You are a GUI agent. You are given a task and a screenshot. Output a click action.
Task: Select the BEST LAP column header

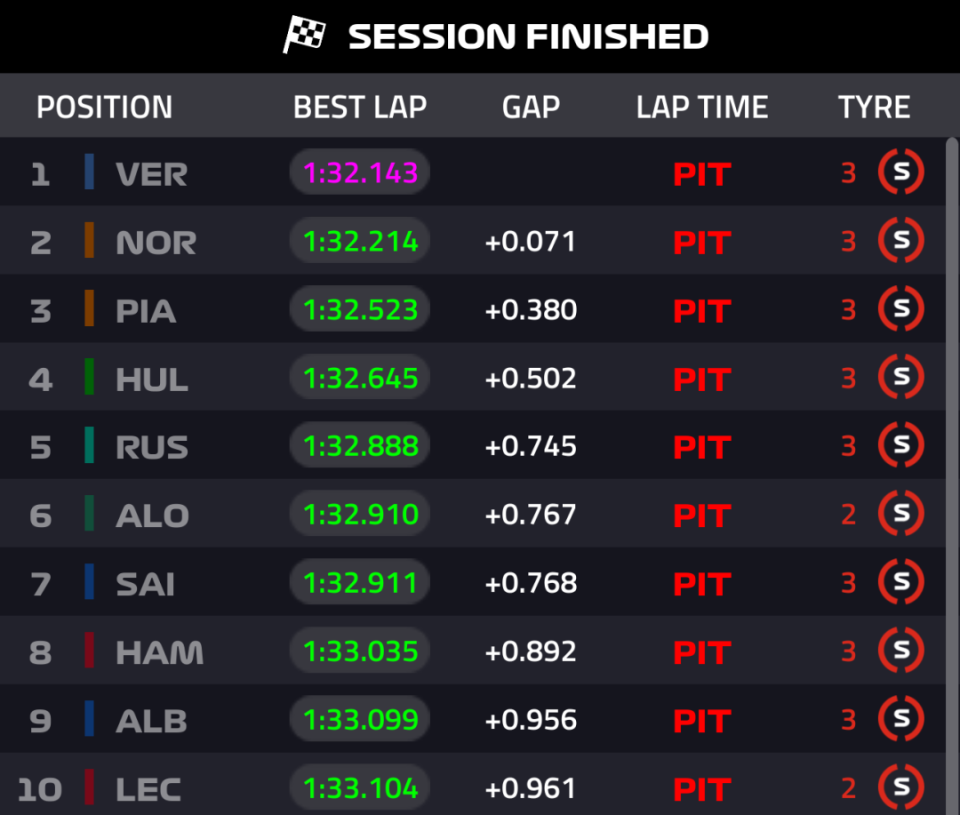[360, 107]
